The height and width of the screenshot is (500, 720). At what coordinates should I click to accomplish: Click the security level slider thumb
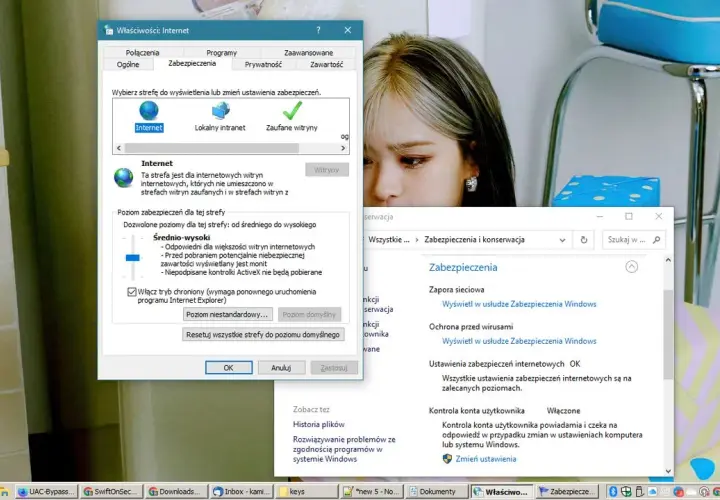coord(133,258)
